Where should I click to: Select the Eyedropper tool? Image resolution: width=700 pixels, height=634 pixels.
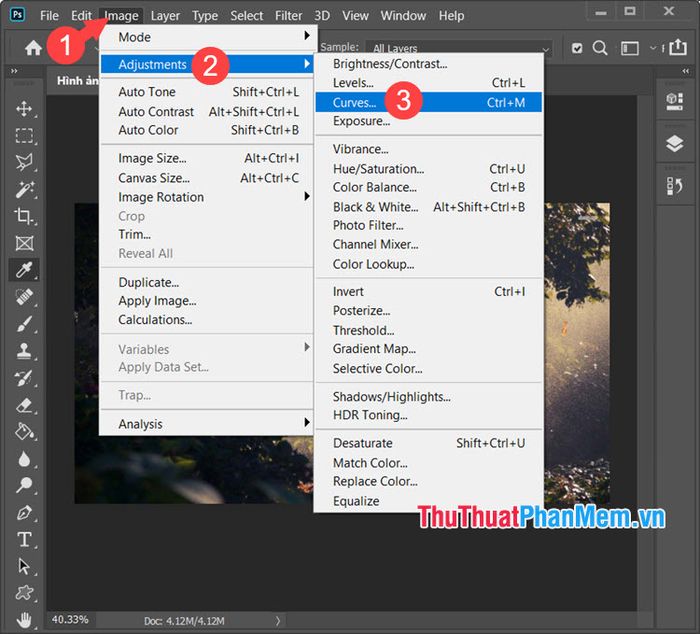[24, 270]
